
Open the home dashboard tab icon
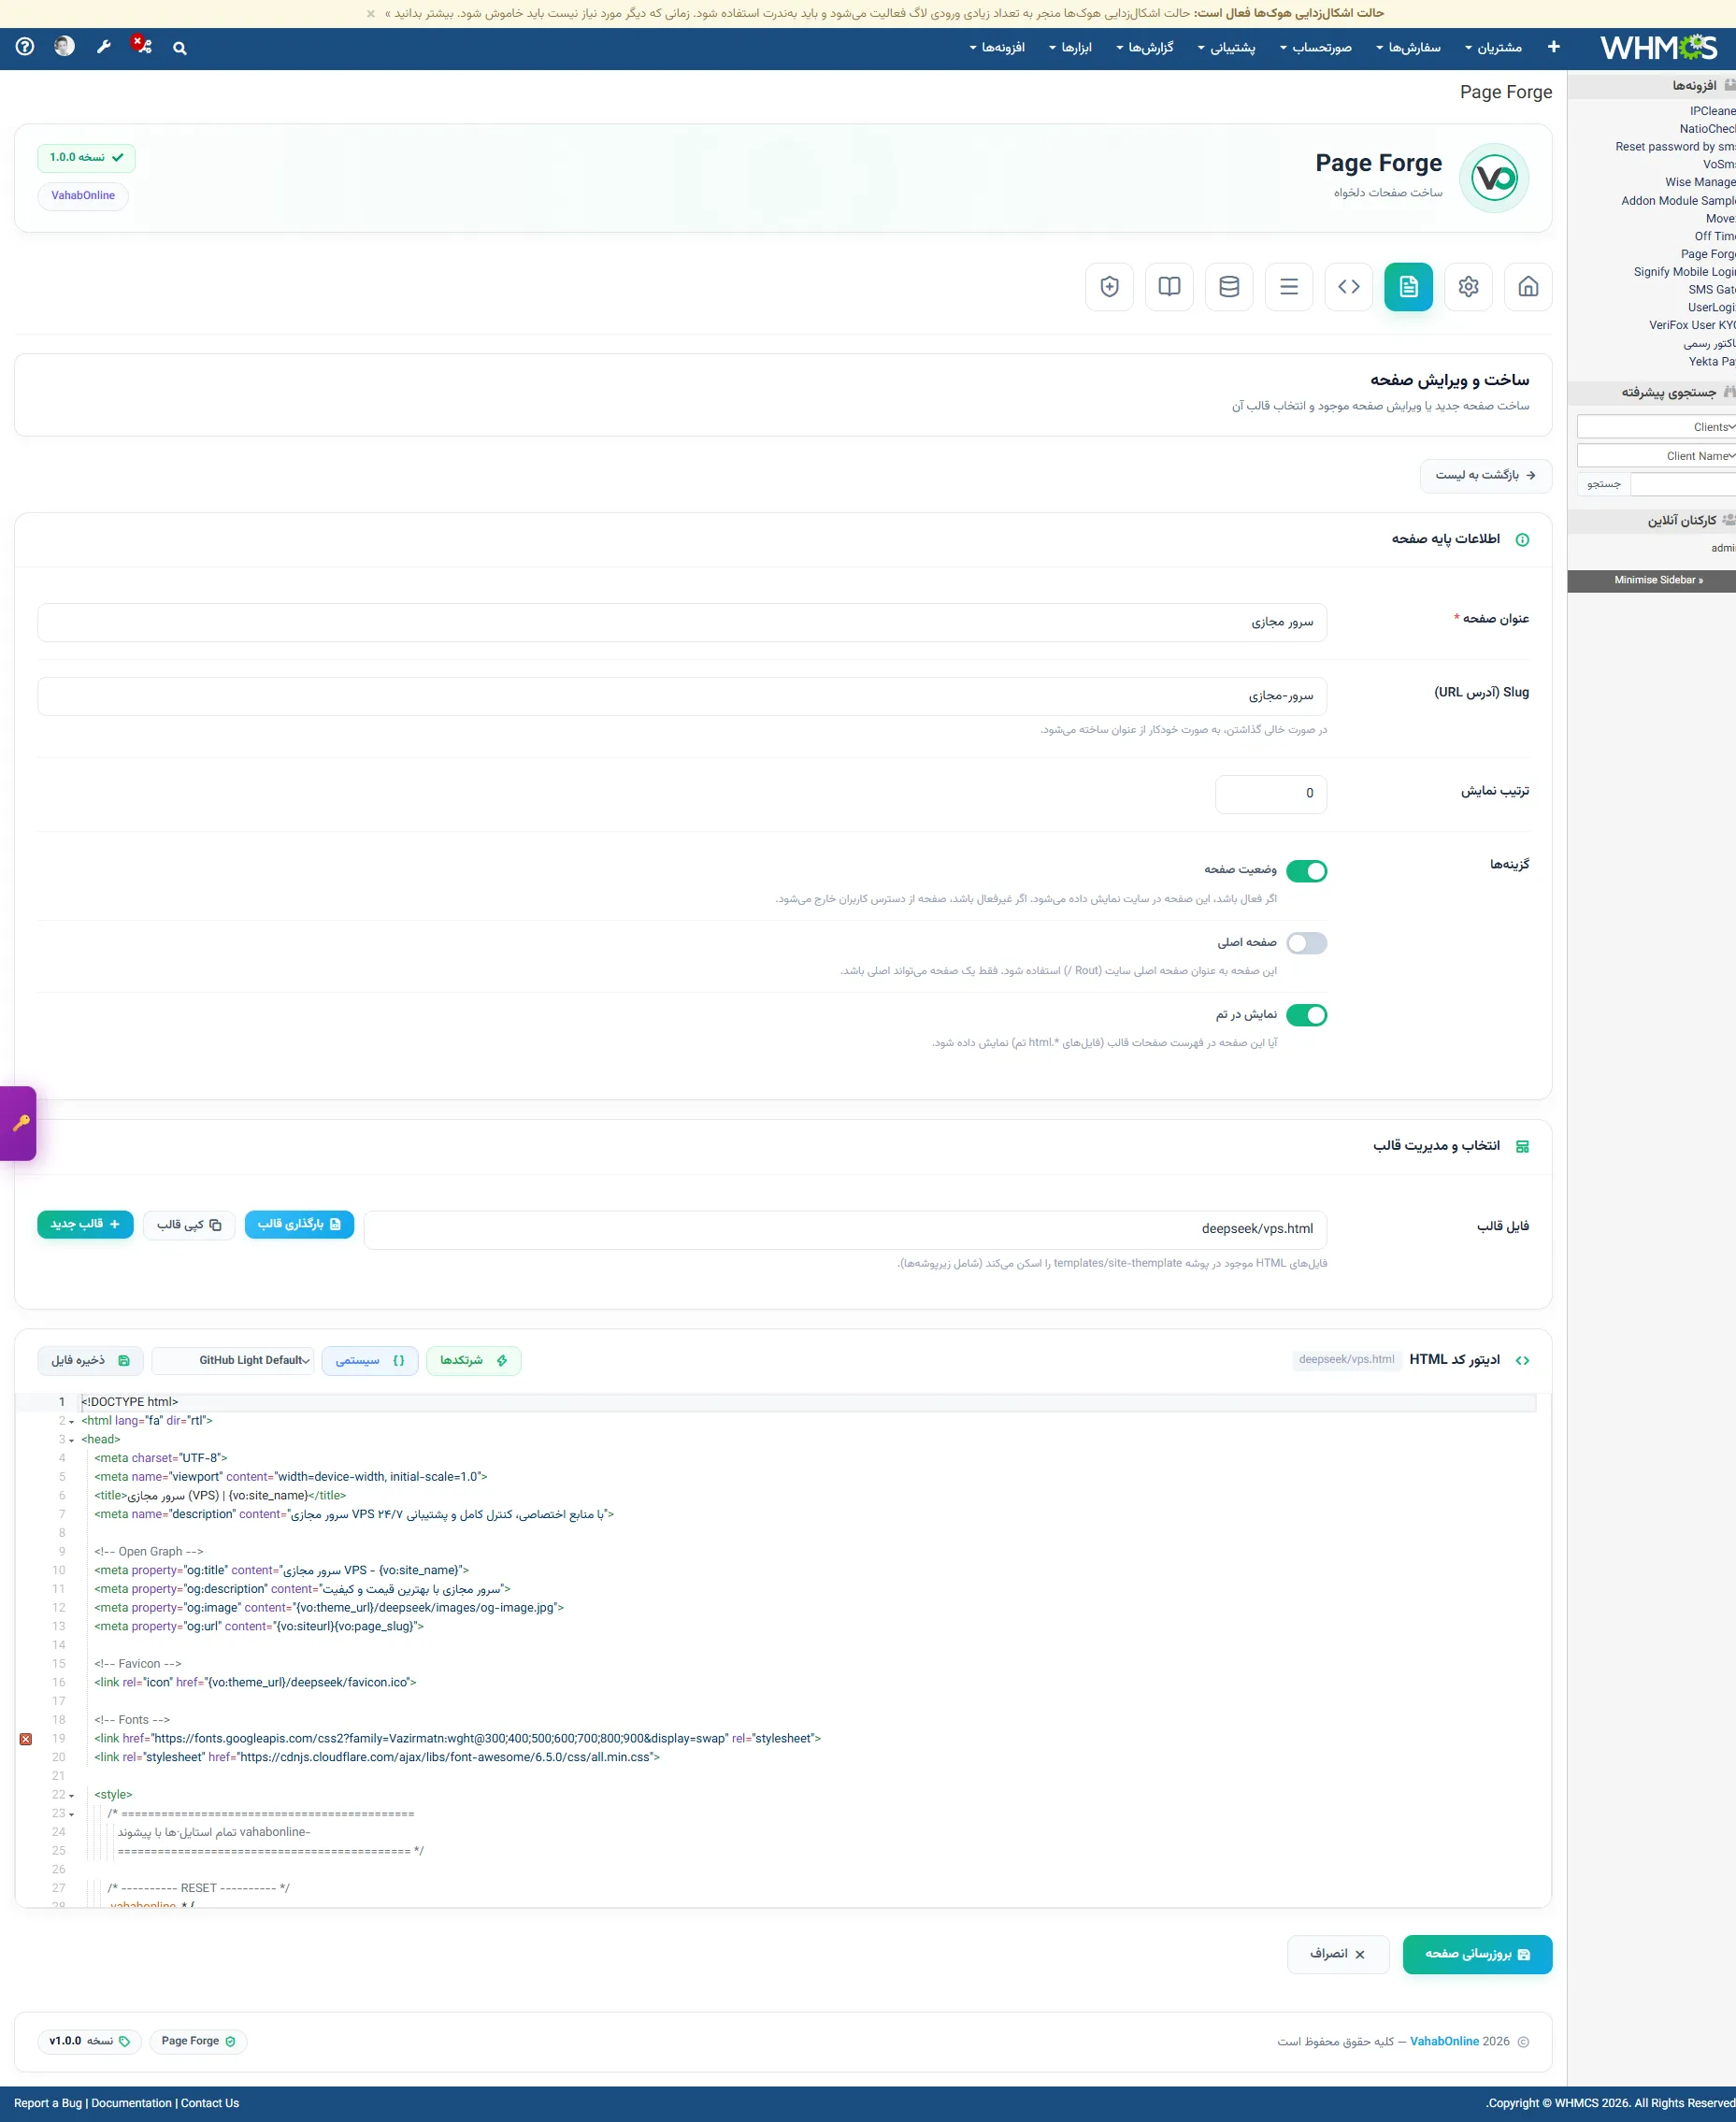tap(1527, 287)
